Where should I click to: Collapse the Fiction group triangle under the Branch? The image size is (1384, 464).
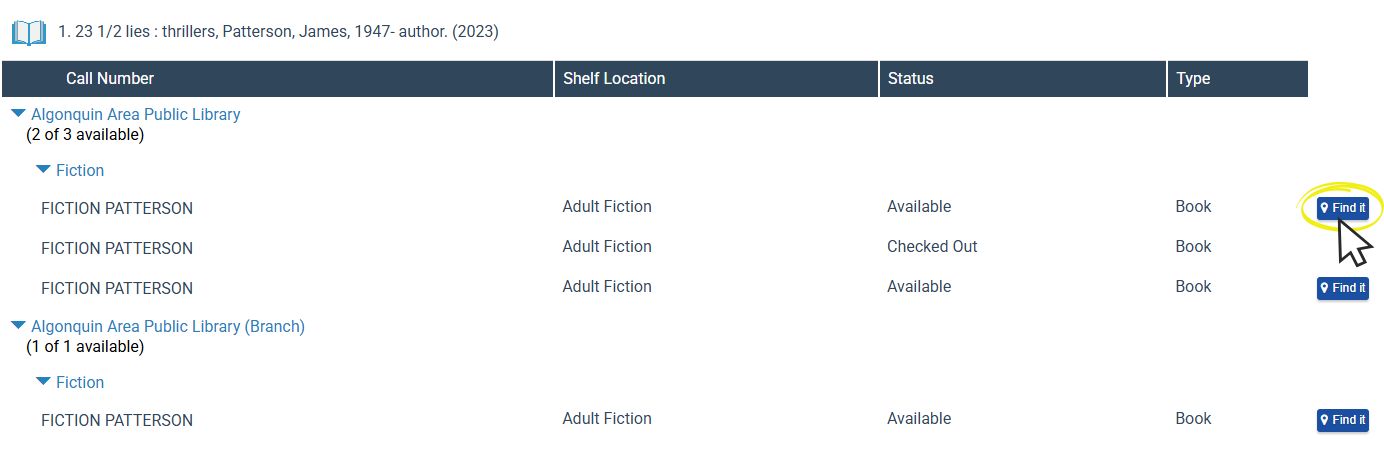(43, 382)
